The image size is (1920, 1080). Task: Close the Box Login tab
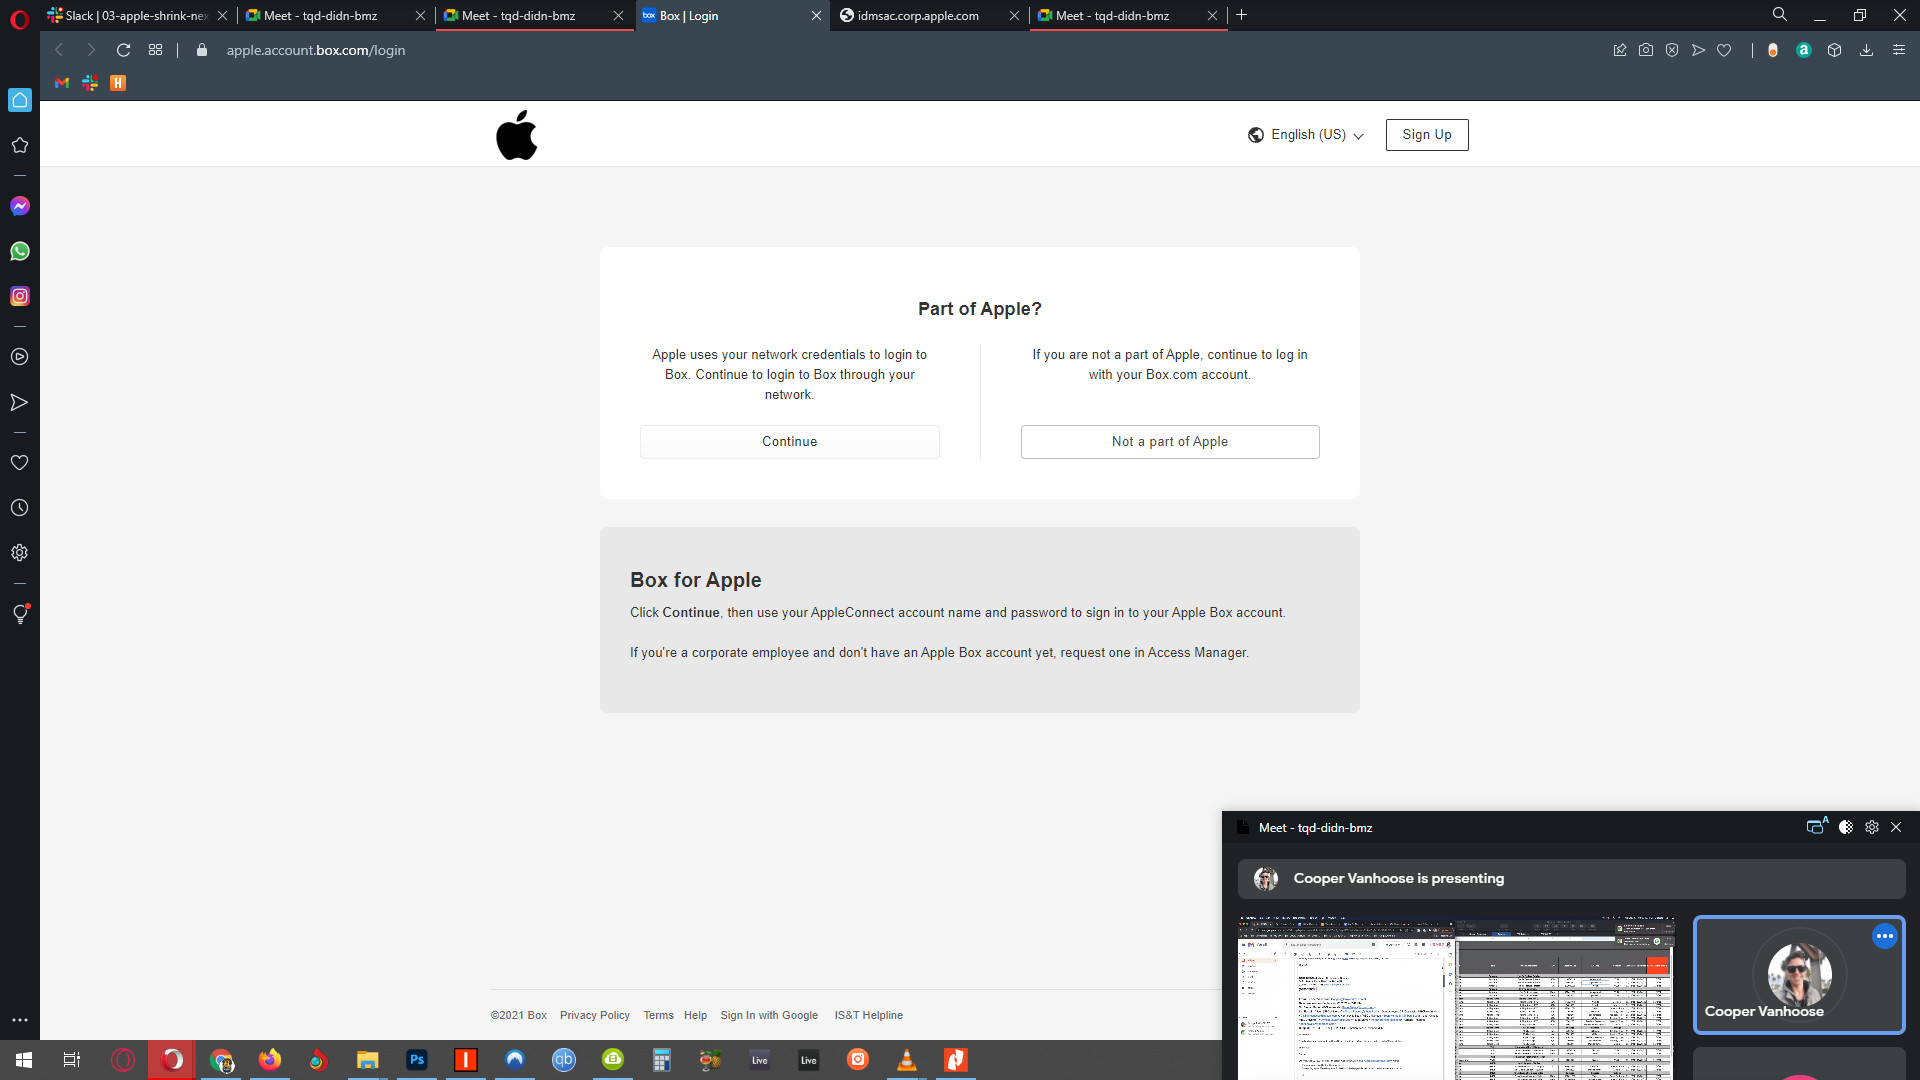[x=816, y=15]
